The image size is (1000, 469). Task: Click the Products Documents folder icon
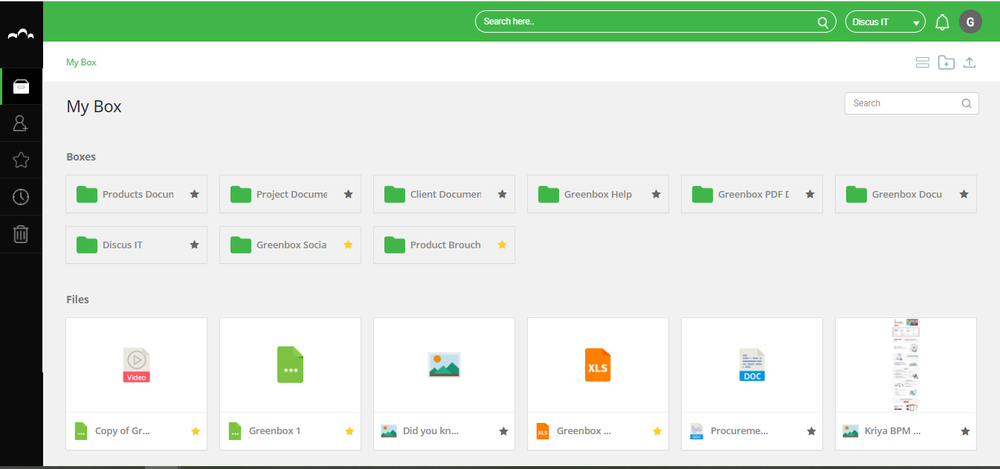87,194
